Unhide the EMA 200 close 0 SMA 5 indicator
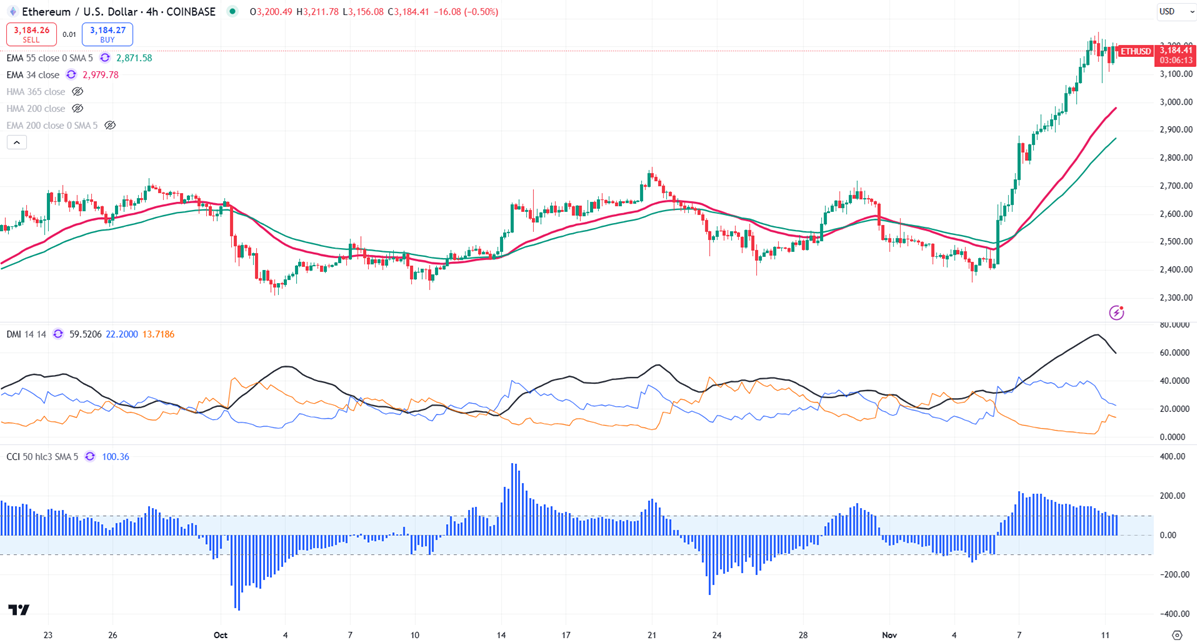1197x643 pixels. [x=110, y=125]
